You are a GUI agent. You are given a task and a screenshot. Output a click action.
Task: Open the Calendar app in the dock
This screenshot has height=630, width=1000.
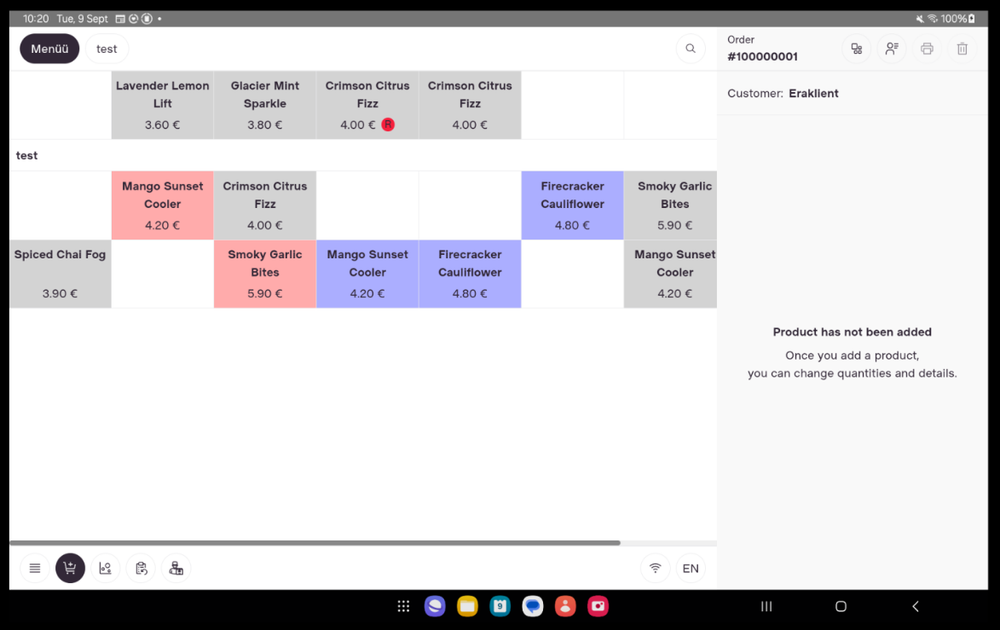(x=500, y=606)
